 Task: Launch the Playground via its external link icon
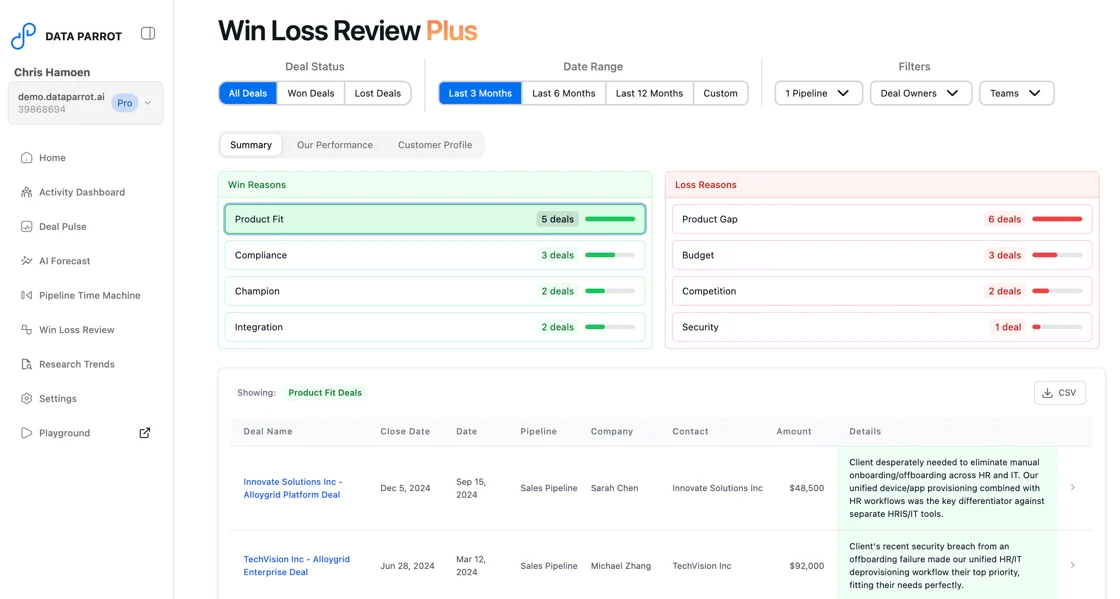click(144, 432)
